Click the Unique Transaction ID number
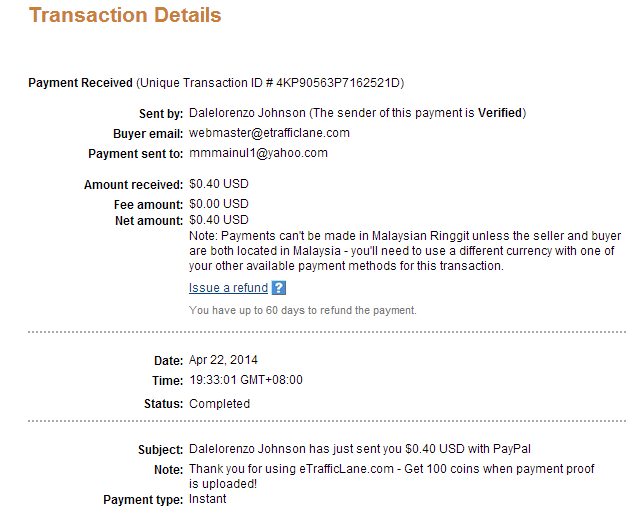 tap(338, 83)
